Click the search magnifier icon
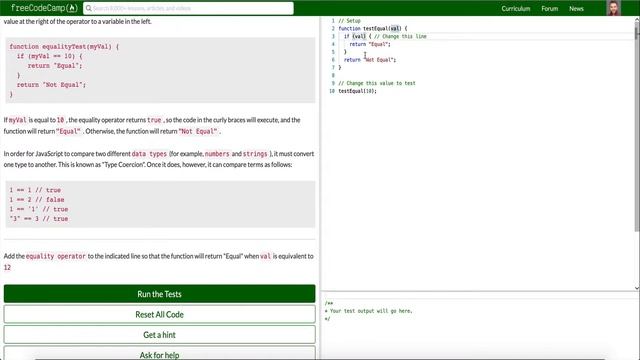640x360 pixels. pos(89,8)
